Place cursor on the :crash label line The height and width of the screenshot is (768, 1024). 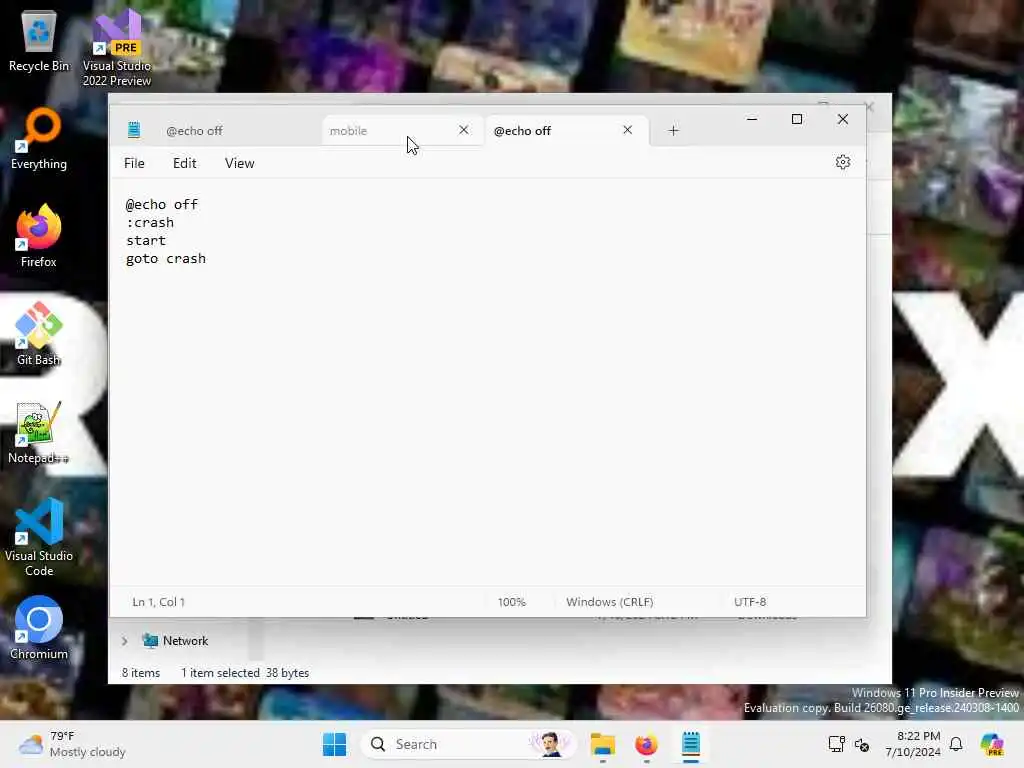[150, 223]
